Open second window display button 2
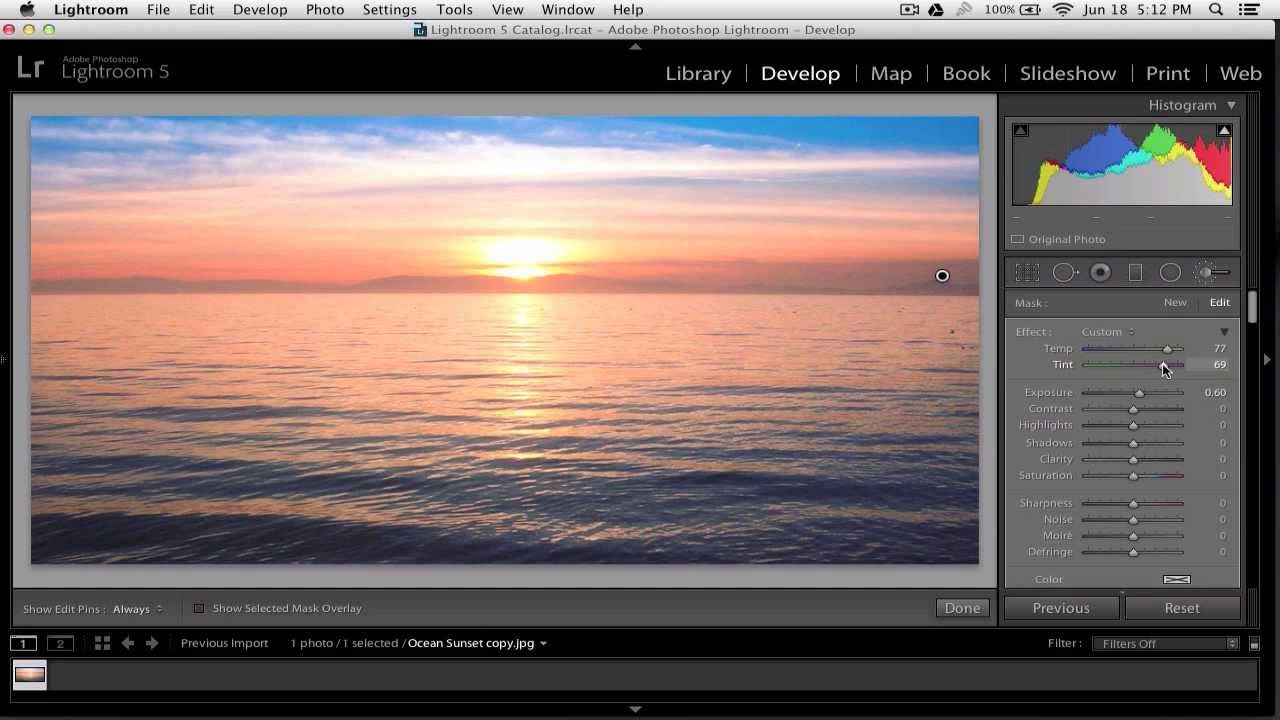Image resolution: width=1280 pixels, height=720 pixels. tap(60, 643)
